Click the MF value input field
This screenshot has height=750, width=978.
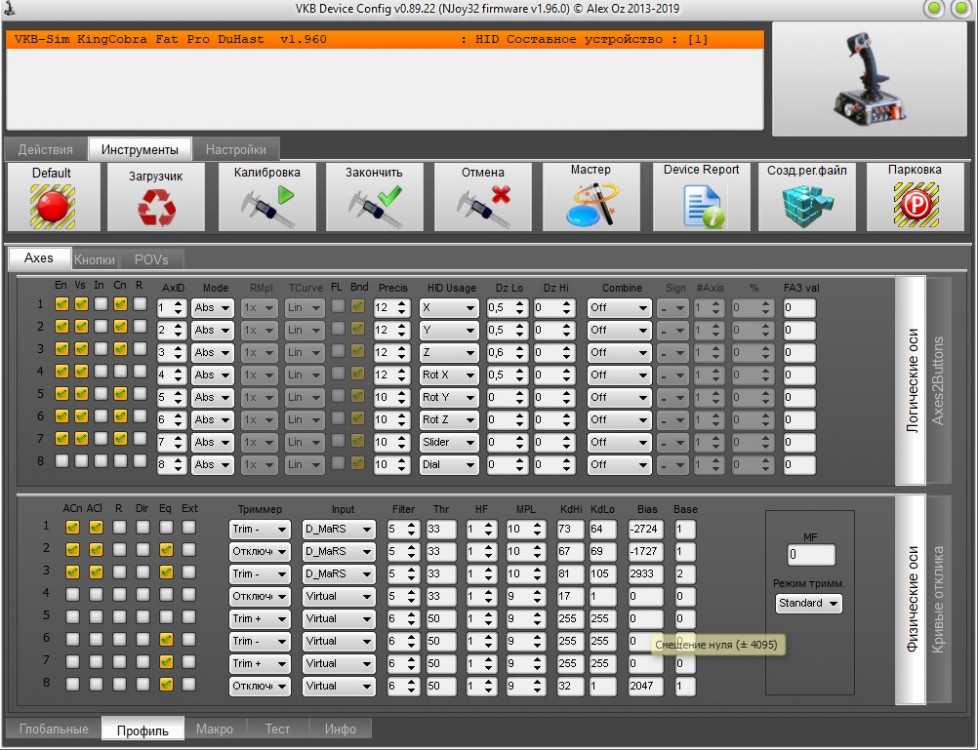(x=811, y=555)
